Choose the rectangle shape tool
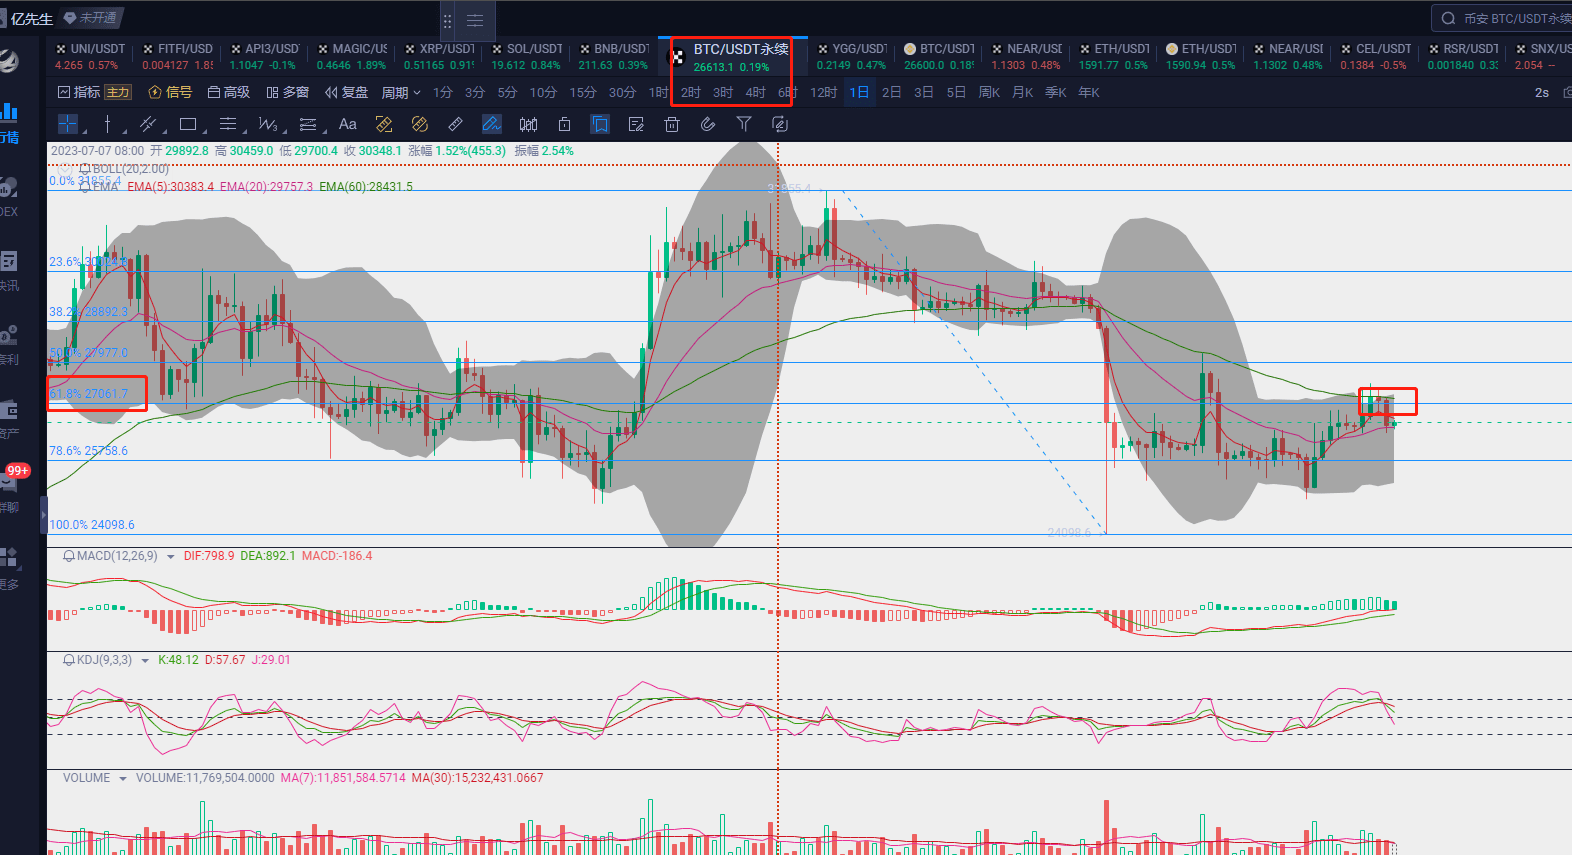 188,124
